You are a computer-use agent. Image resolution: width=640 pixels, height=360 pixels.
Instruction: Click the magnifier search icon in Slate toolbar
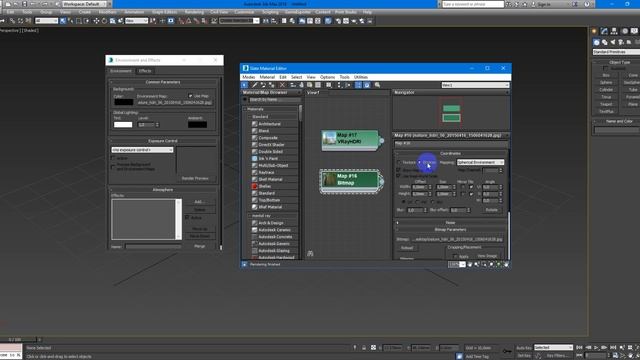378,85
